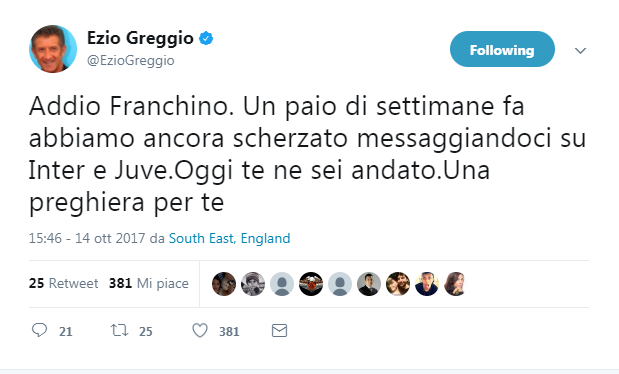This screenshot has width=619, height=374.
Task: Open the South East, England location link
Action: (x=229, y=238)
